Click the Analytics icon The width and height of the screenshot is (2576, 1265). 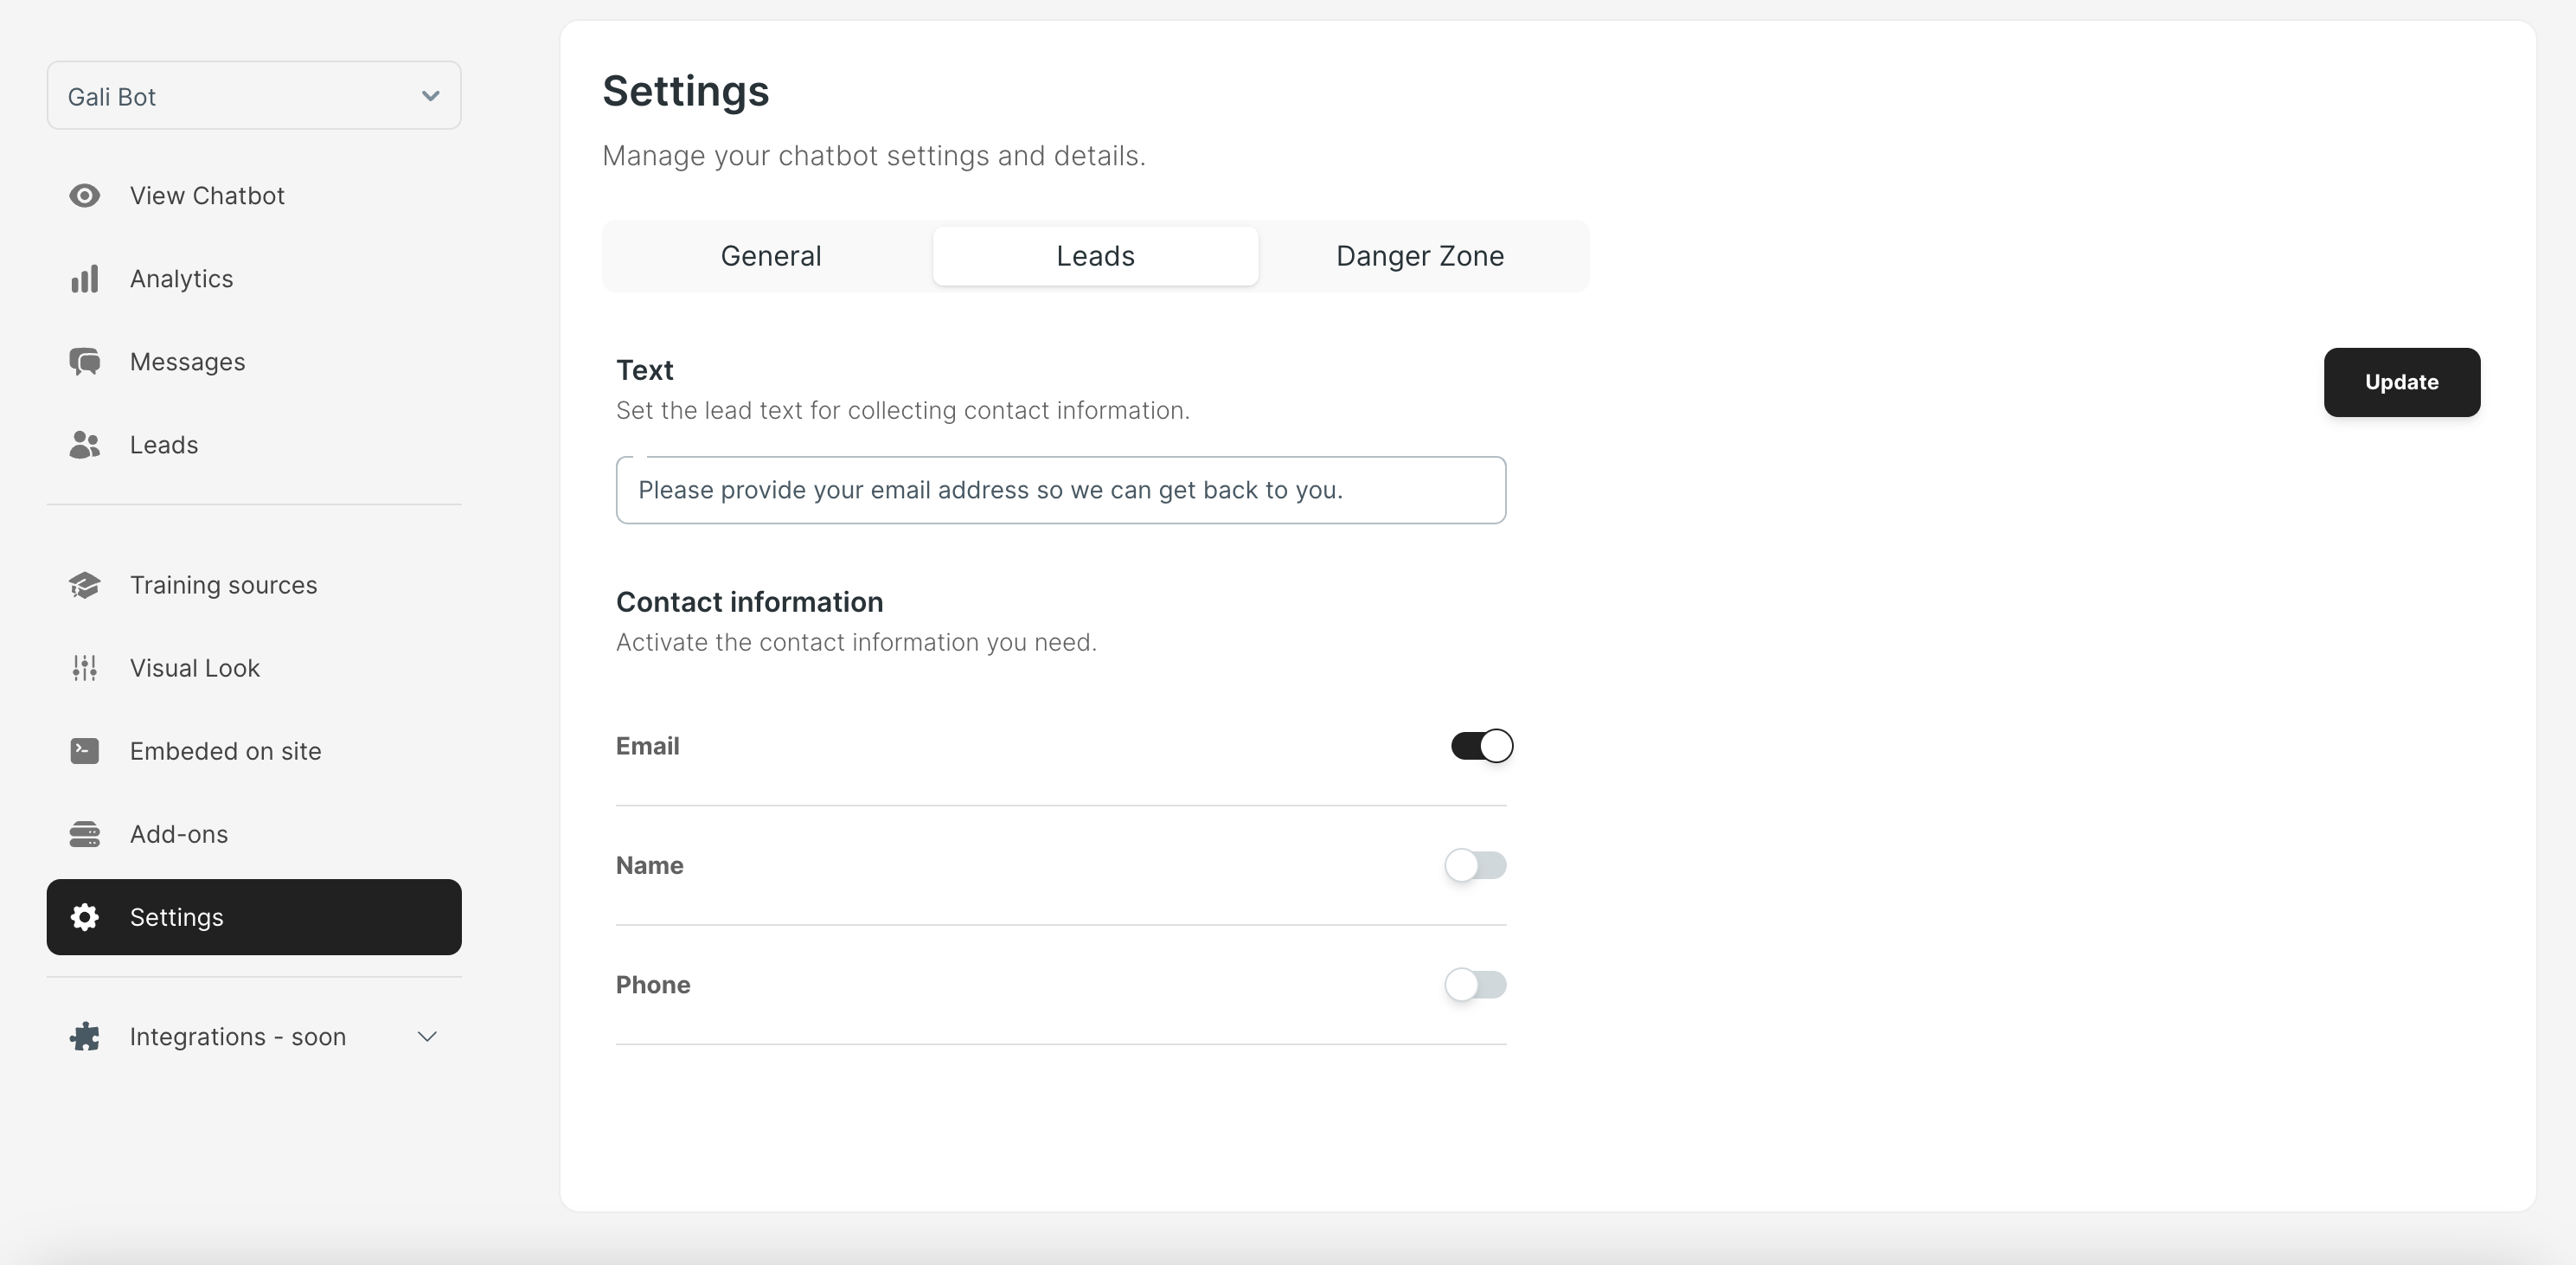pyautogui.click(x=84, y=278)
